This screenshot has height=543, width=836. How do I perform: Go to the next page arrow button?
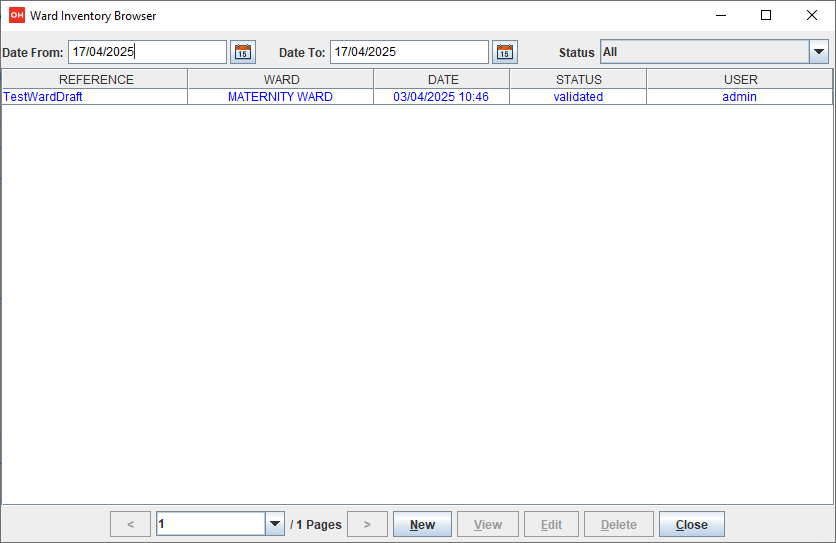pos(367,525)
